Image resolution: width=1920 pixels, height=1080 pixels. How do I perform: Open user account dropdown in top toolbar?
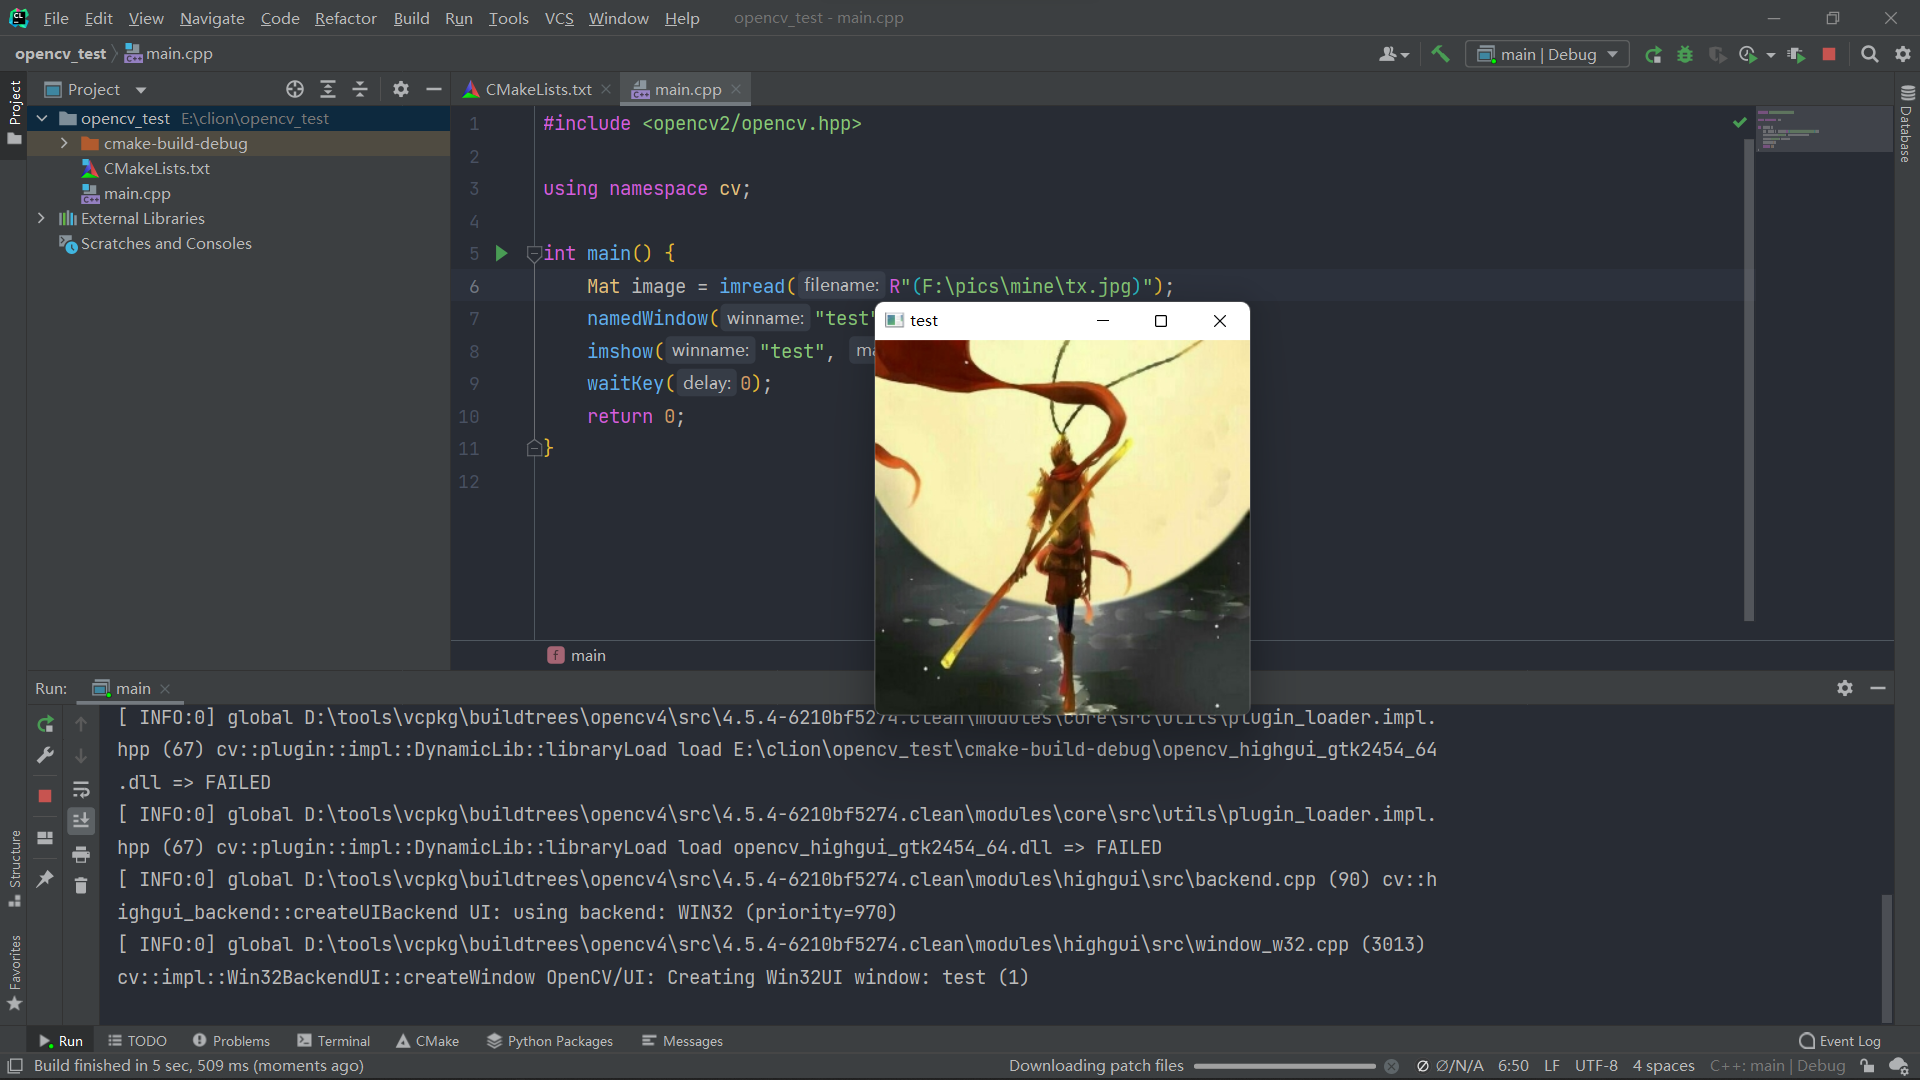pos(1394,55)
